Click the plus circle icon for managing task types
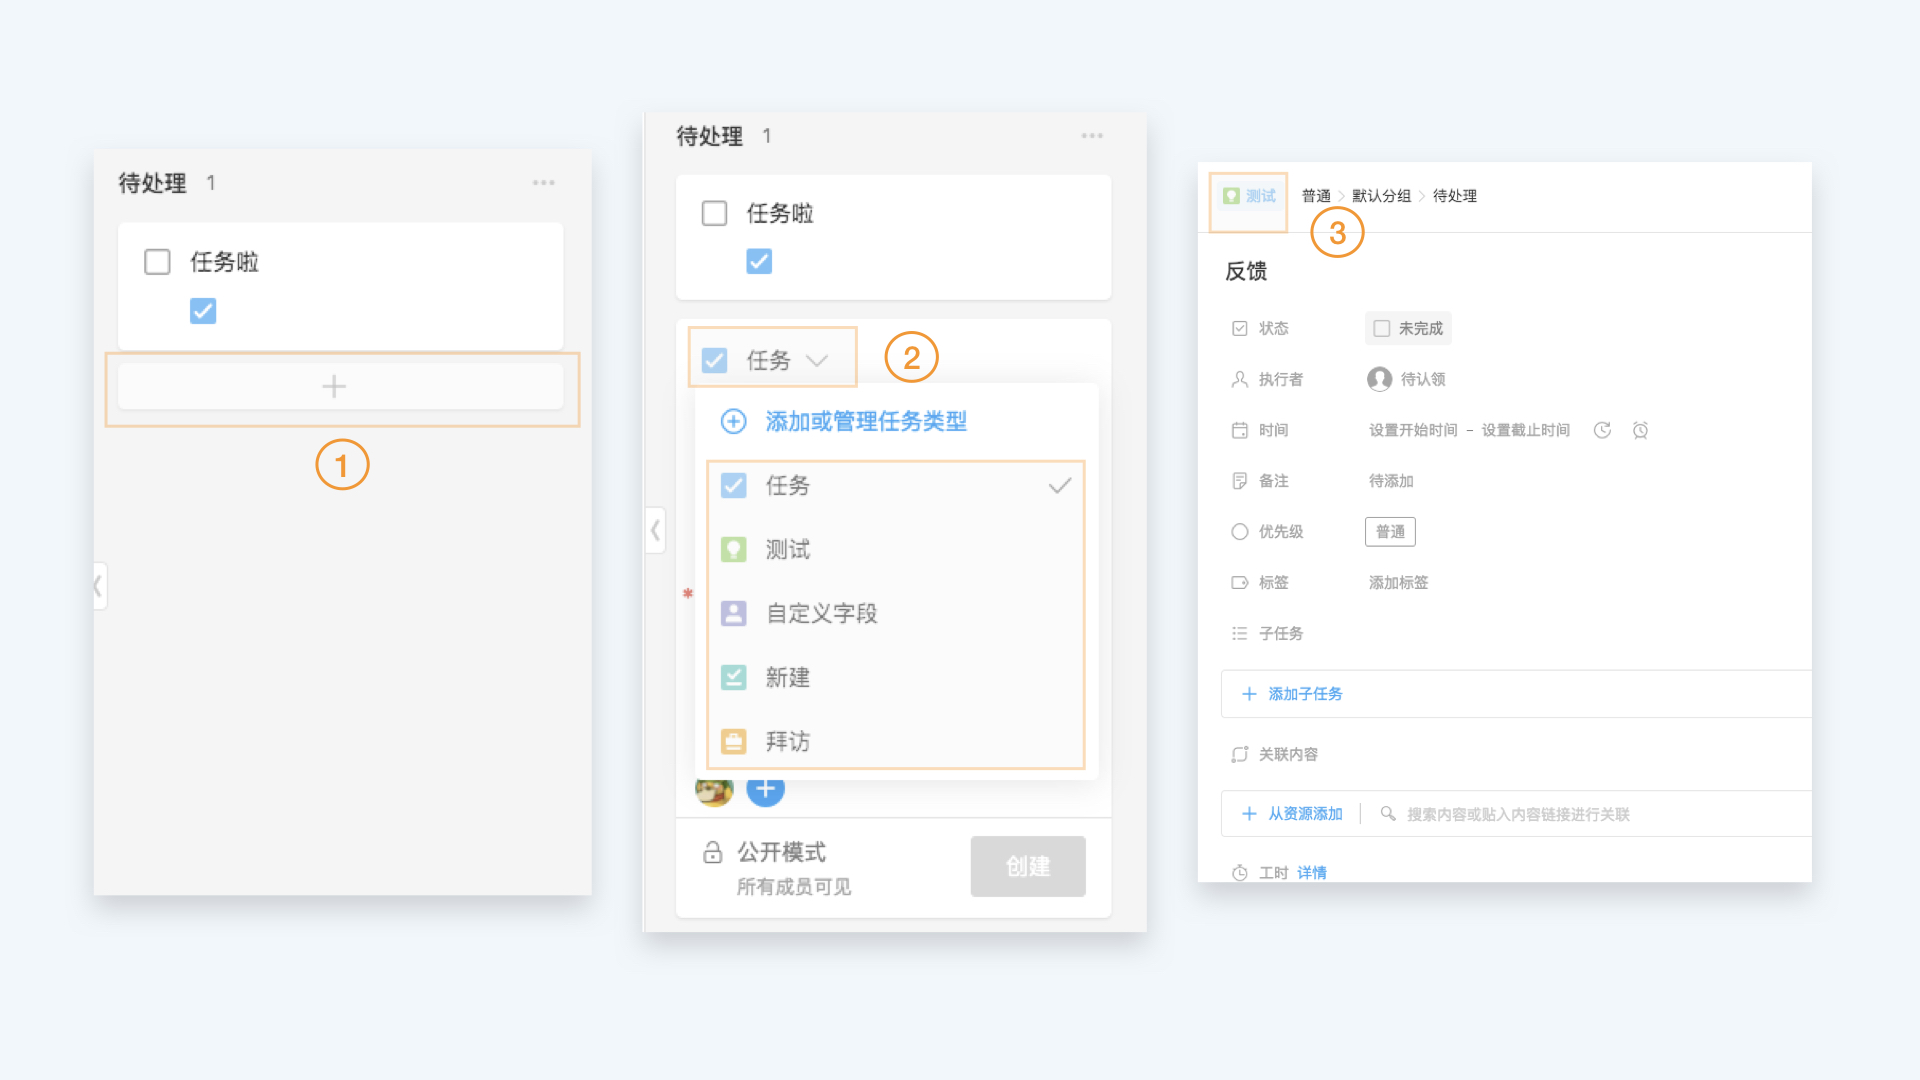1920x1080 pixels. (733, 421)
